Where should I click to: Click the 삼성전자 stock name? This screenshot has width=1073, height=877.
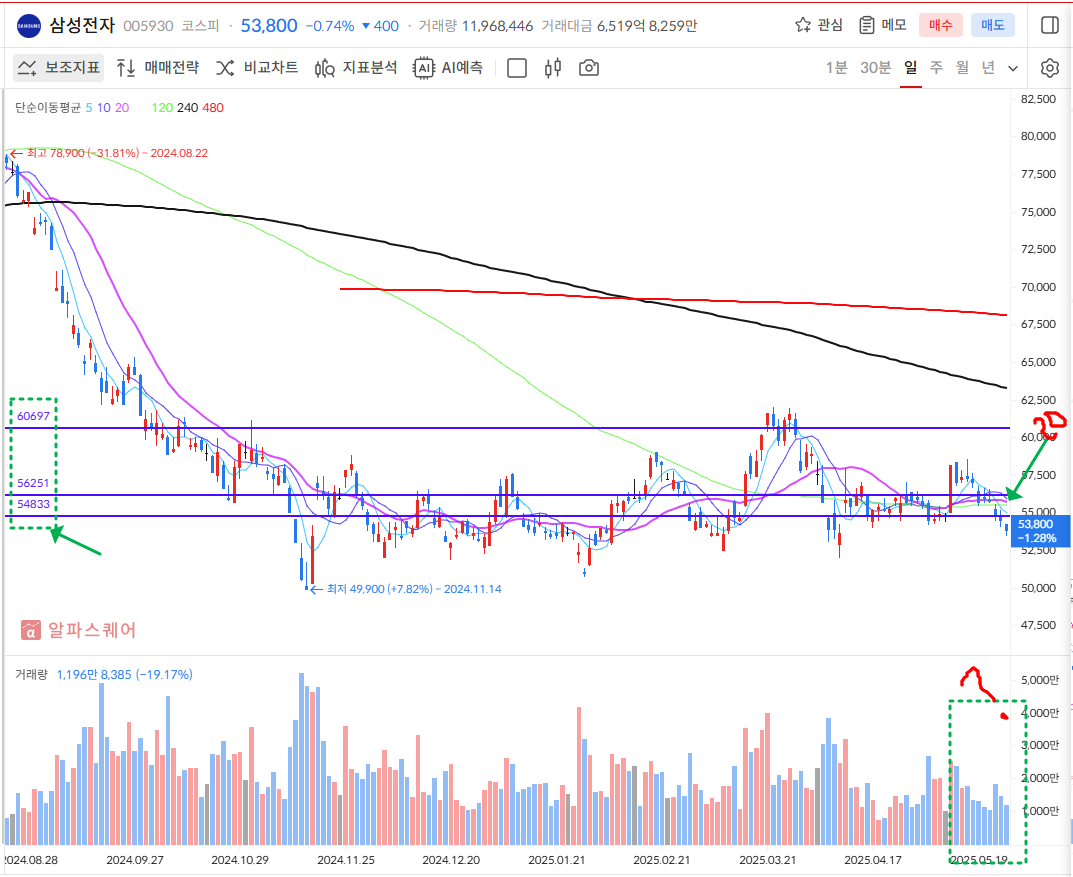(82, 25)
